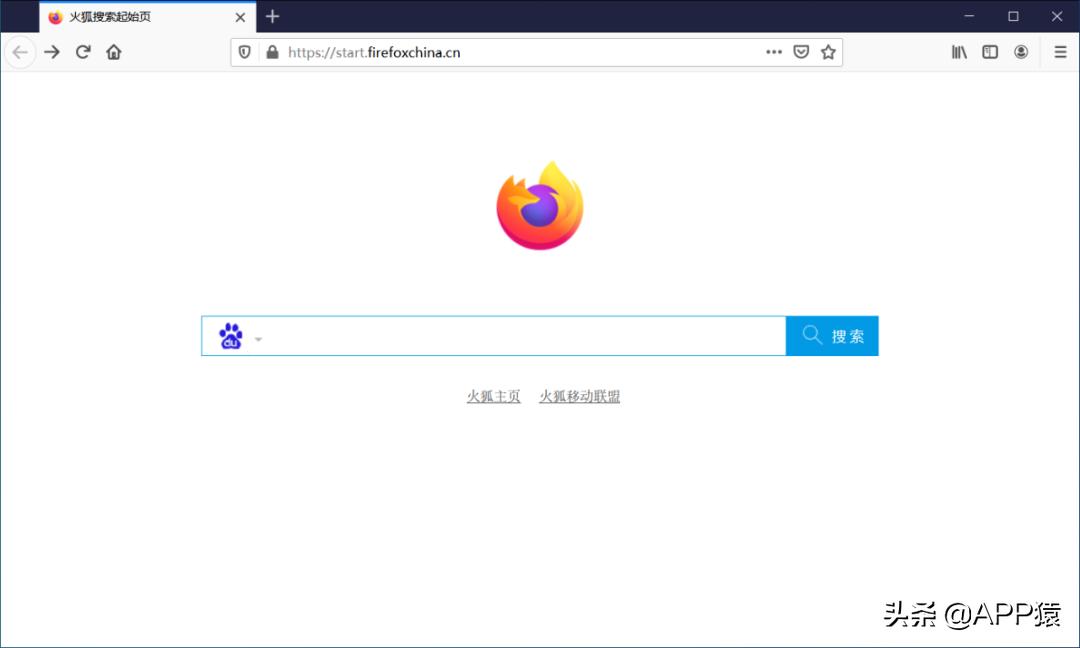
Task: Click the tracking protection shield icon
Action: click(245, 52)
